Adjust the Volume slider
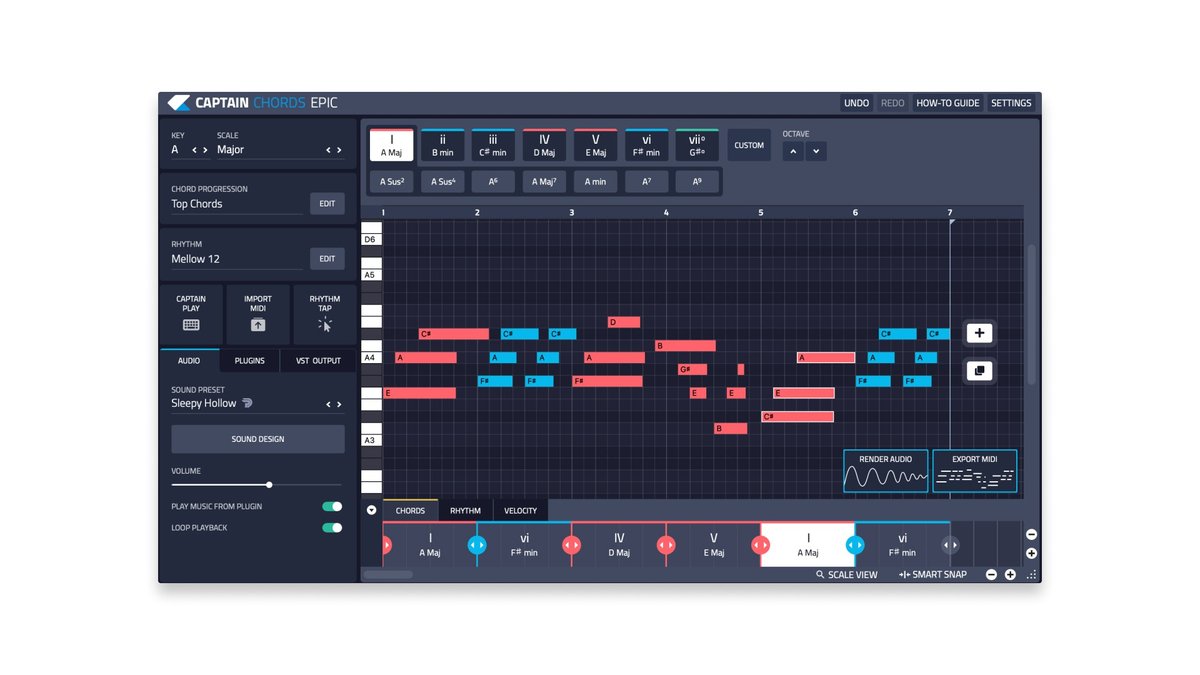This screenshot has width=1200, height=675. coord(268,484)
